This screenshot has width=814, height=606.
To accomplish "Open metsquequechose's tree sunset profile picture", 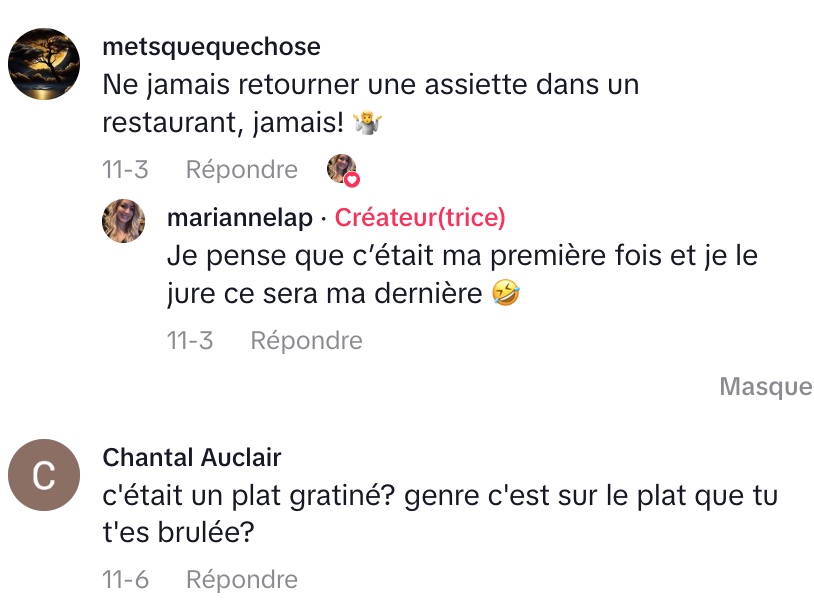I will tap(44, 63).
